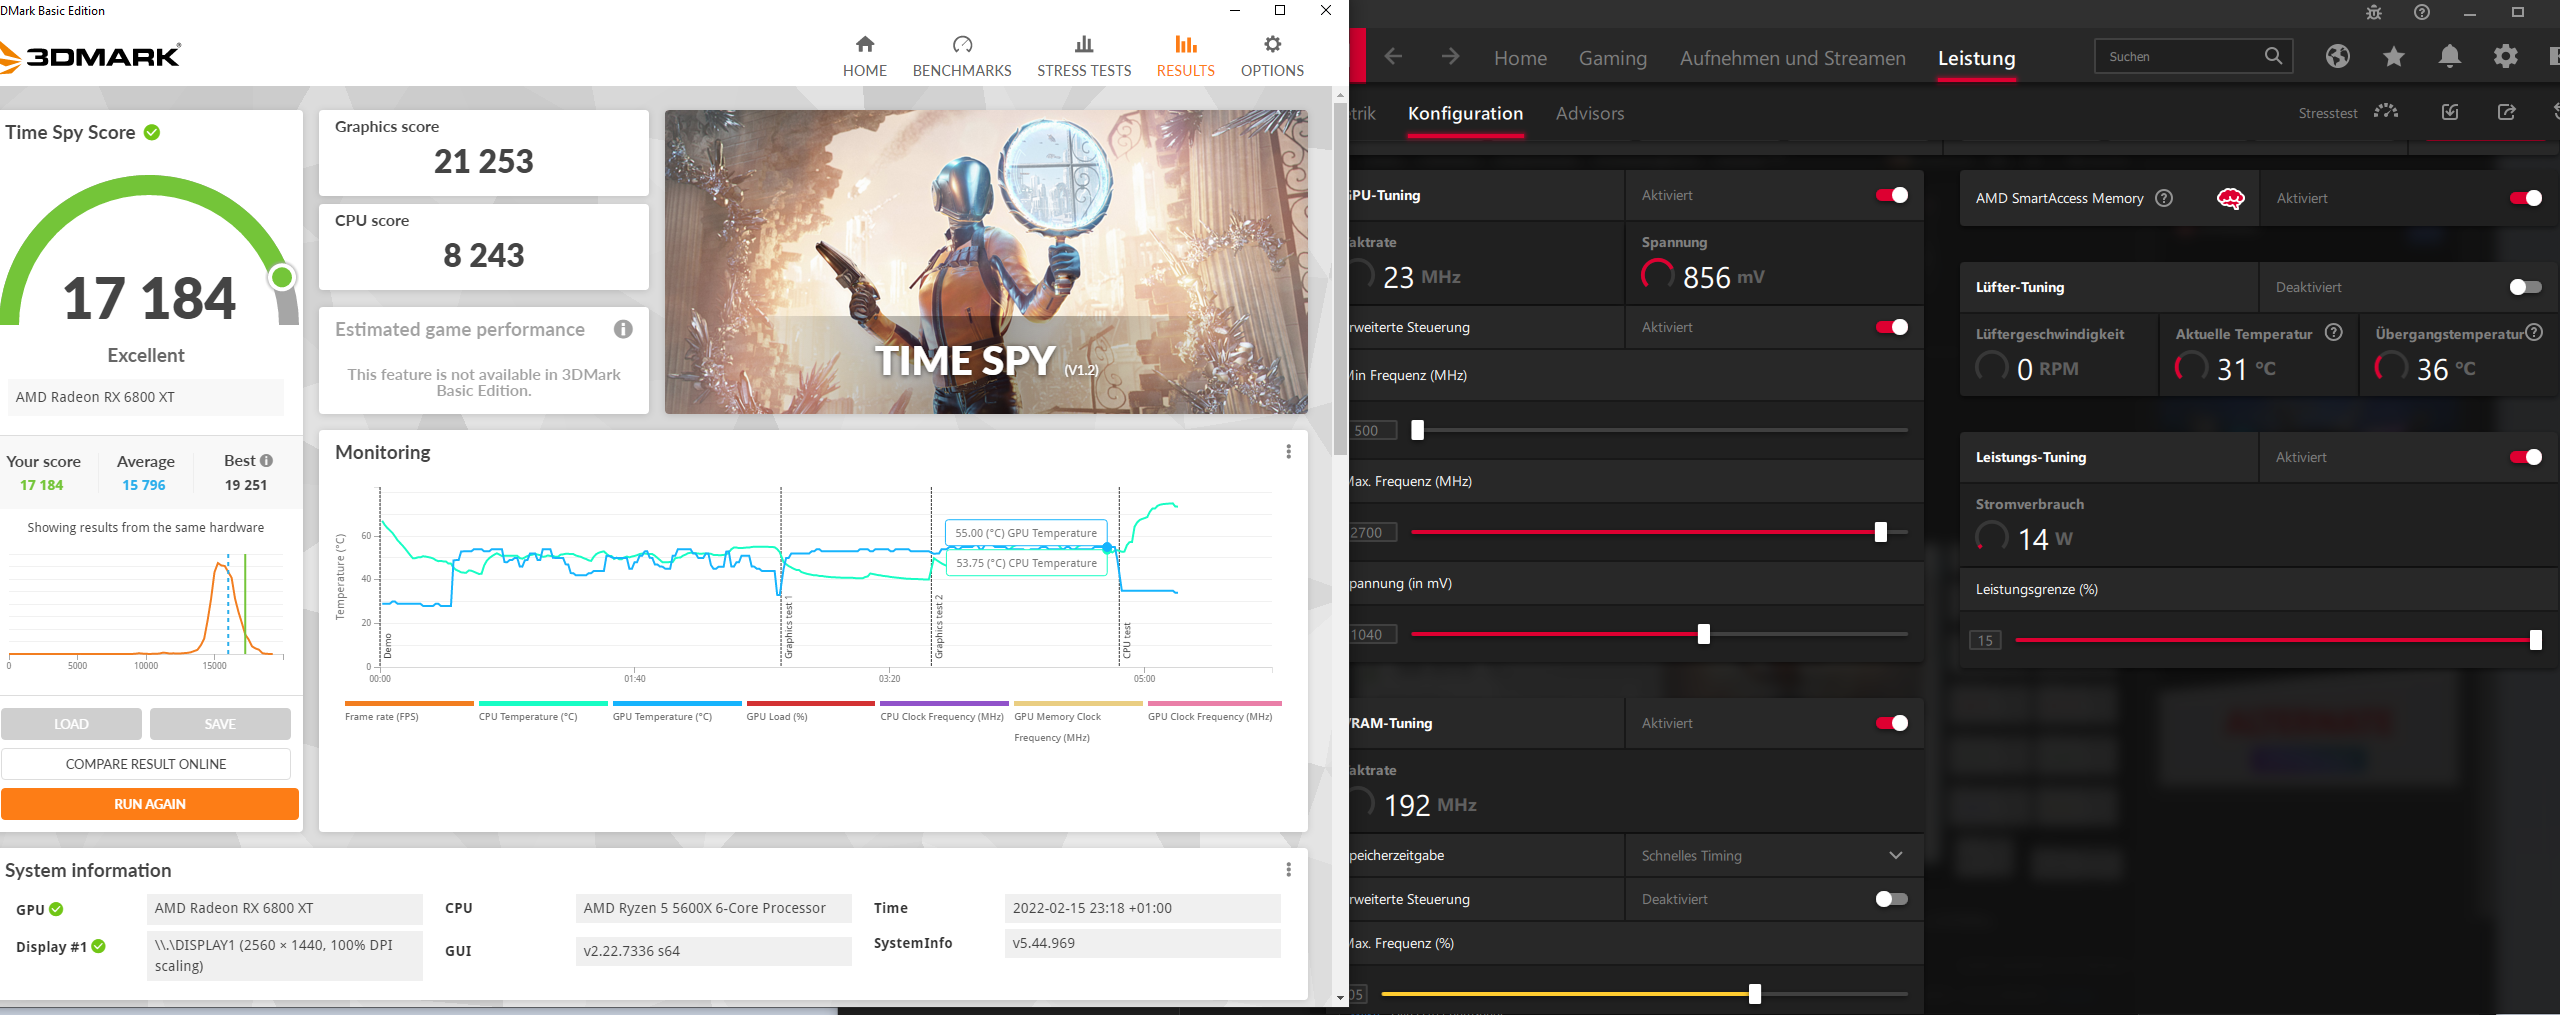The height and width of the screenshot is (1015, 2560).
Task: Click the Smart Access Memory help icon
Action: pyautogui.click(x=2164, y=198)
